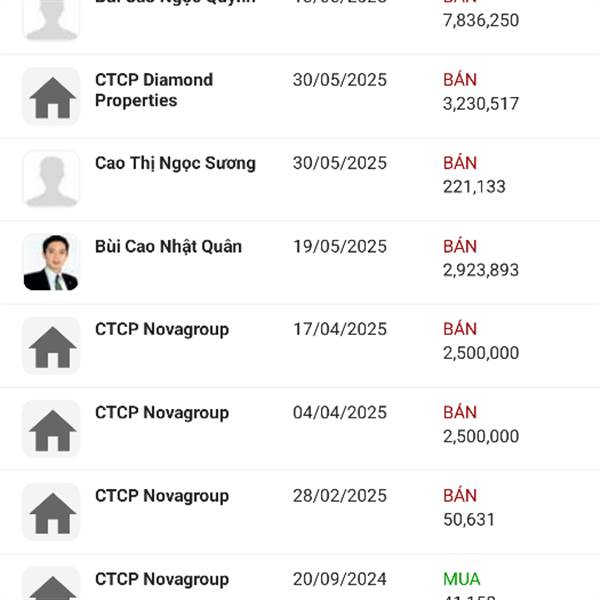The width and height of the screenshot is (600, 600).
Task: Click the house icon for Novagroup's 20/09/2024 transaction
Action: pos(51,586)
